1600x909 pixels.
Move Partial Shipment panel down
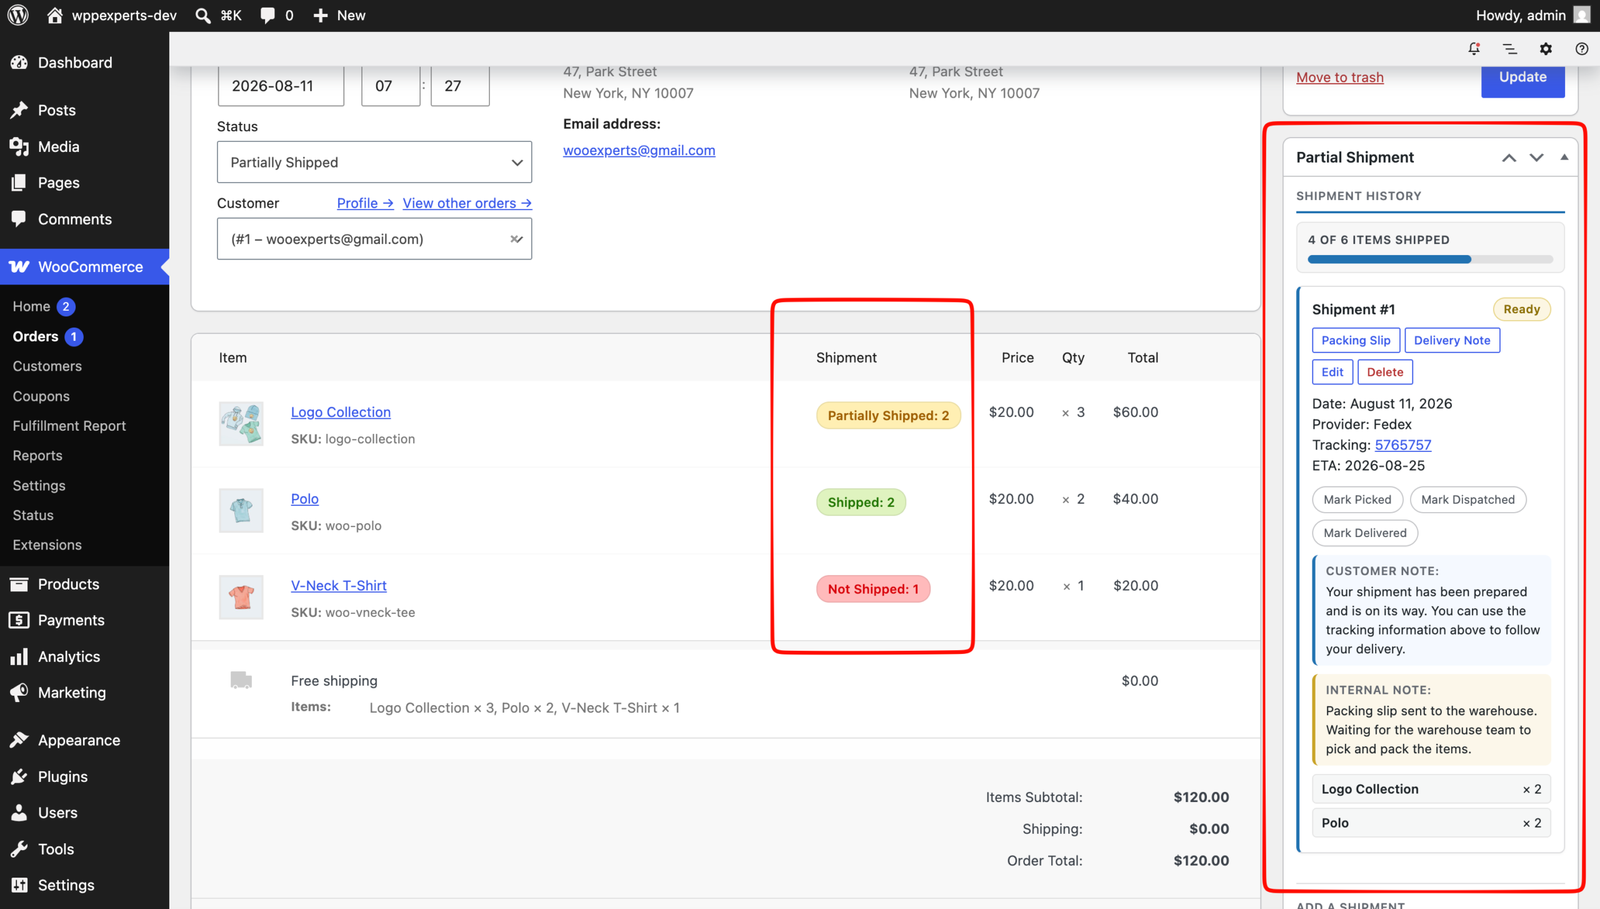[x=1537, y=157]
